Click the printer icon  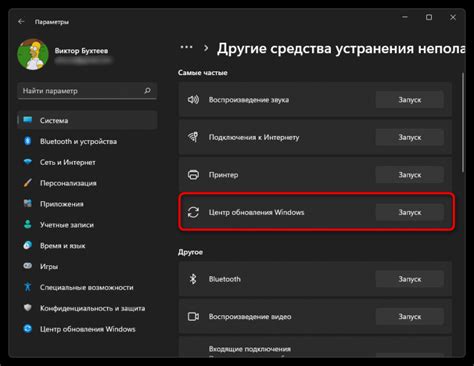point(193,175)
